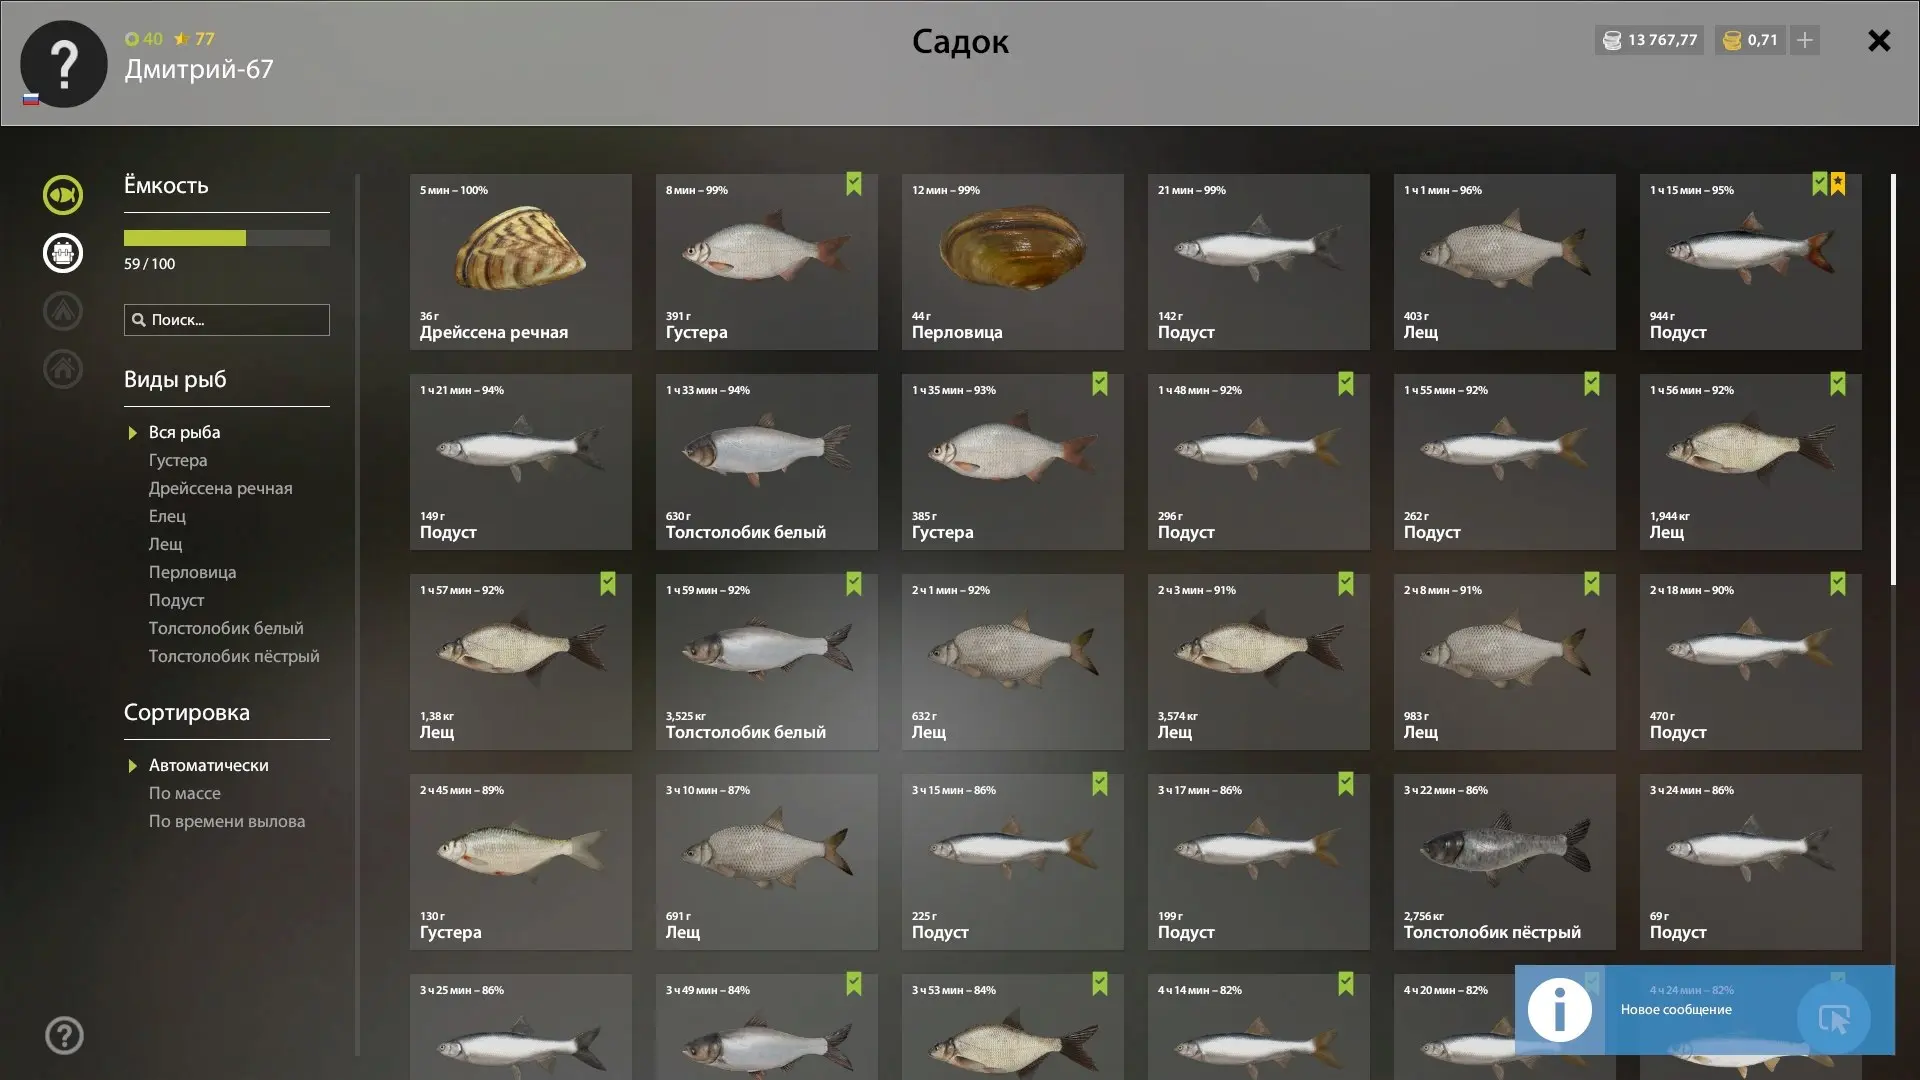Click the gold coins balance 0,71
The height and width of the screenshot is (1080, 1920).
pos(1750,40)
